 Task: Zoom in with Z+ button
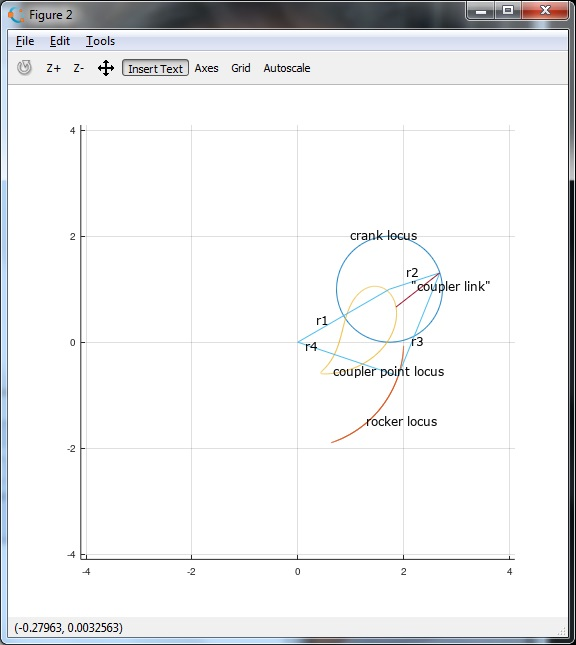[x=53, y=68]
